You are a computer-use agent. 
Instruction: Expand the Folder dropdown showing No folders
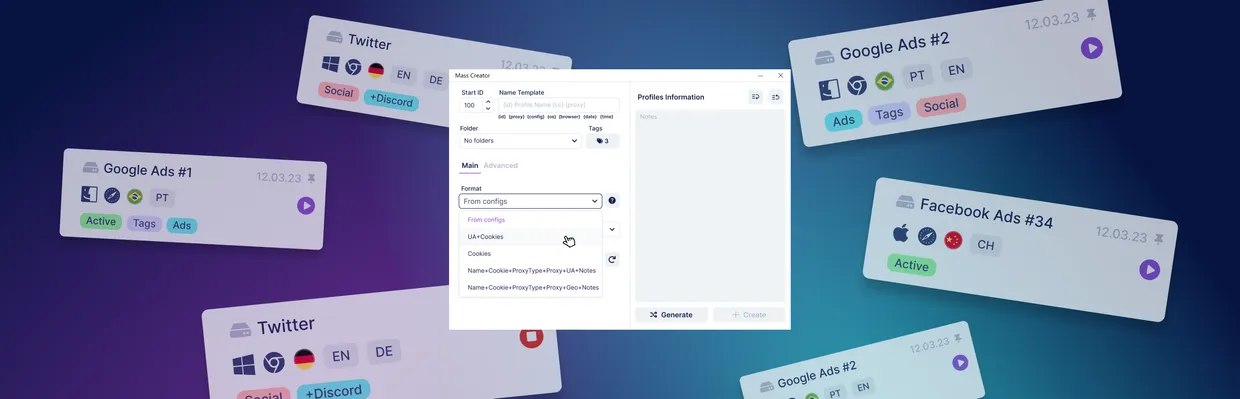point(520,141)
